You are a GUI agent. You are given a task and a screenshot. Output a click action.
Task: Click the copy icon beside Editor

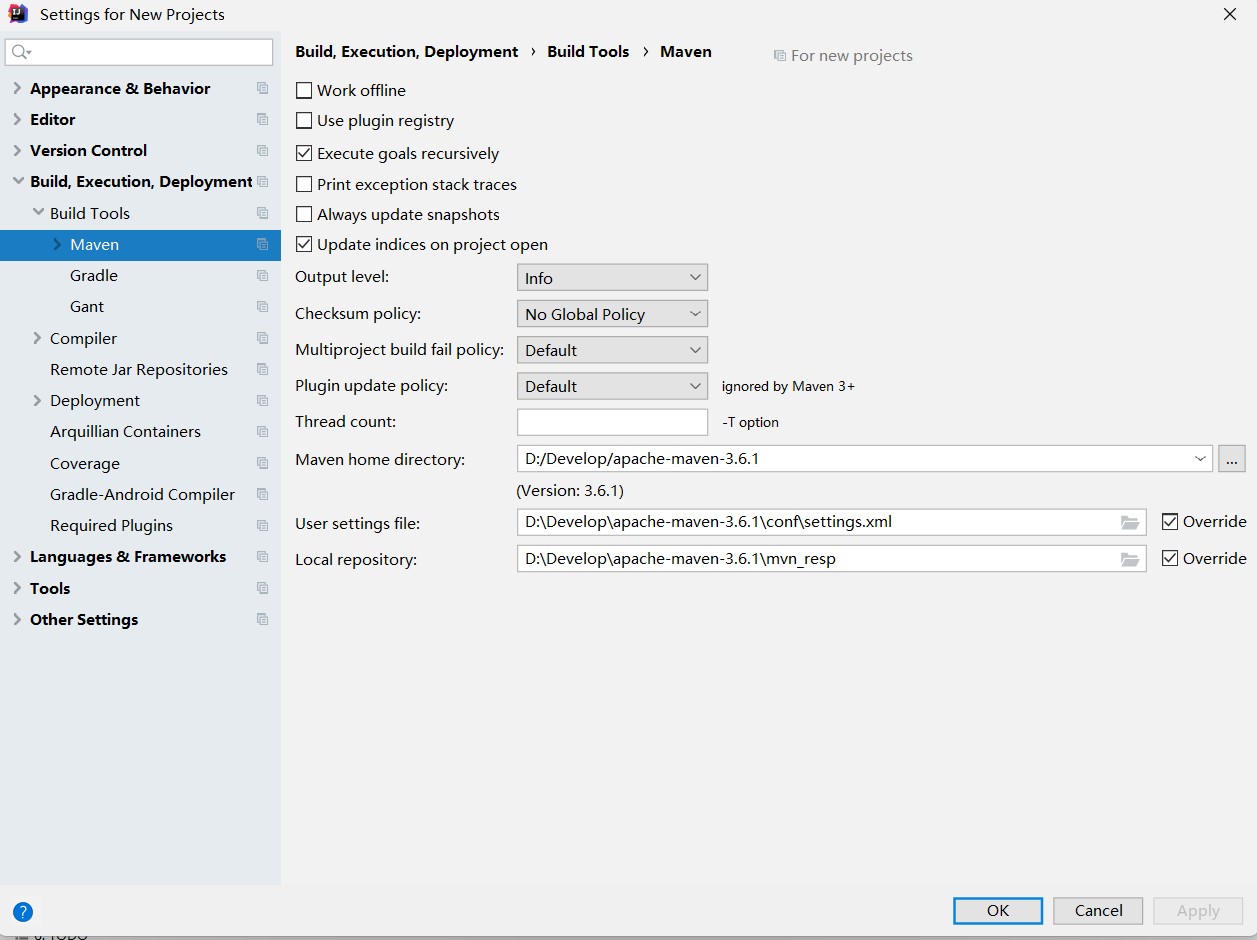(x=263, y=119)
